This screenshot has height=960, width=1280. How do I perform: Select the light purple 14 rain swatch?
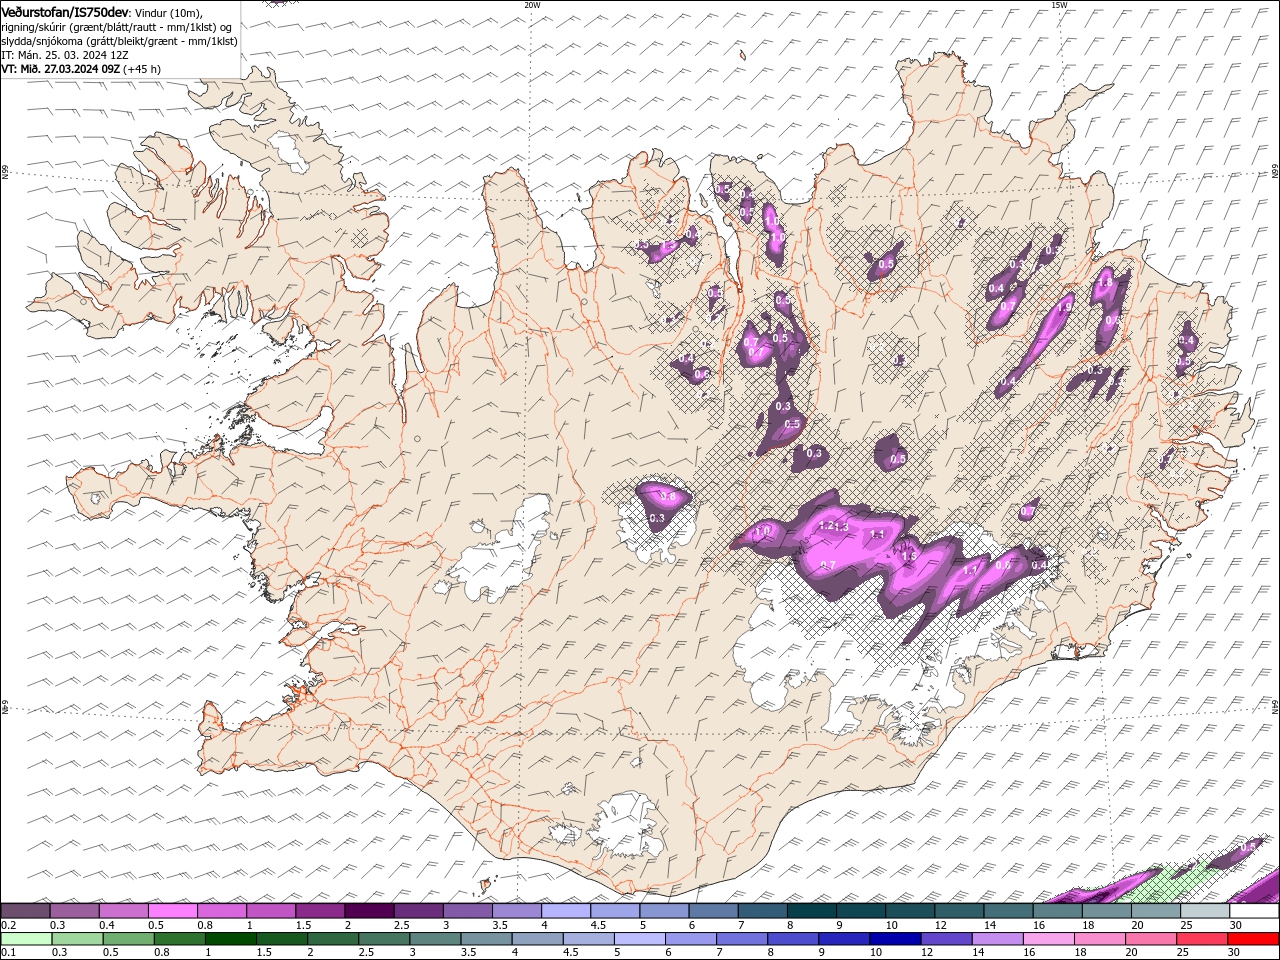click(x=997, y=939)
